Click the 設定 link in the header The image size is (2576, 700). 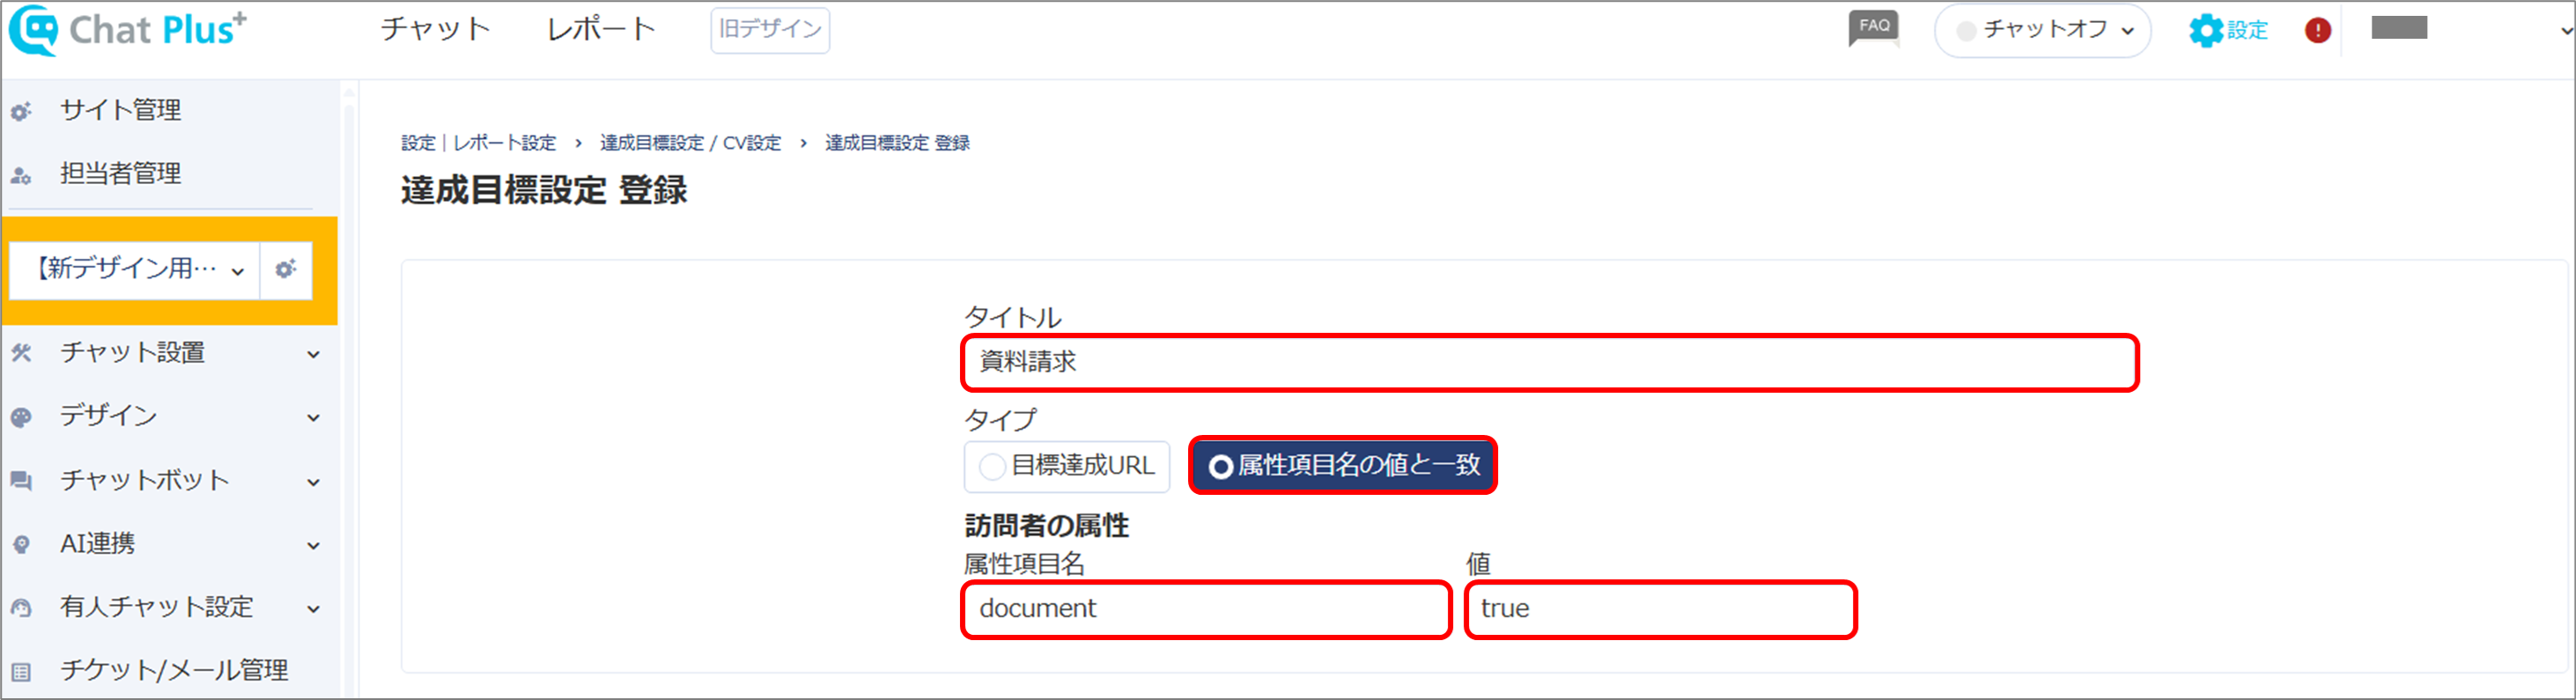(2247, 30)
